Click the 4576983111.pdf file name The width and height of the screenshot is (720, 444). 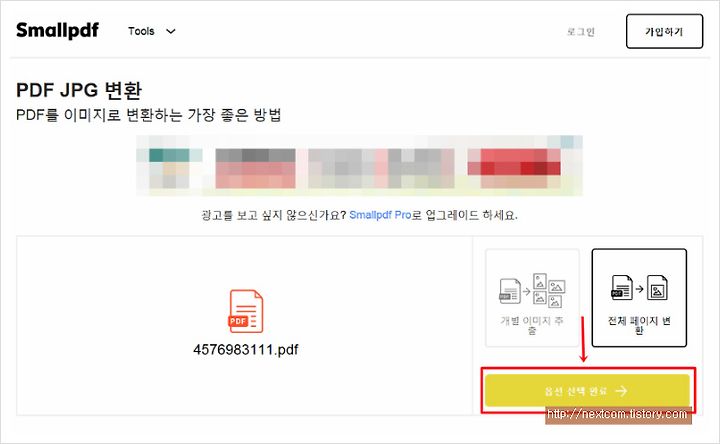point(246,350)
